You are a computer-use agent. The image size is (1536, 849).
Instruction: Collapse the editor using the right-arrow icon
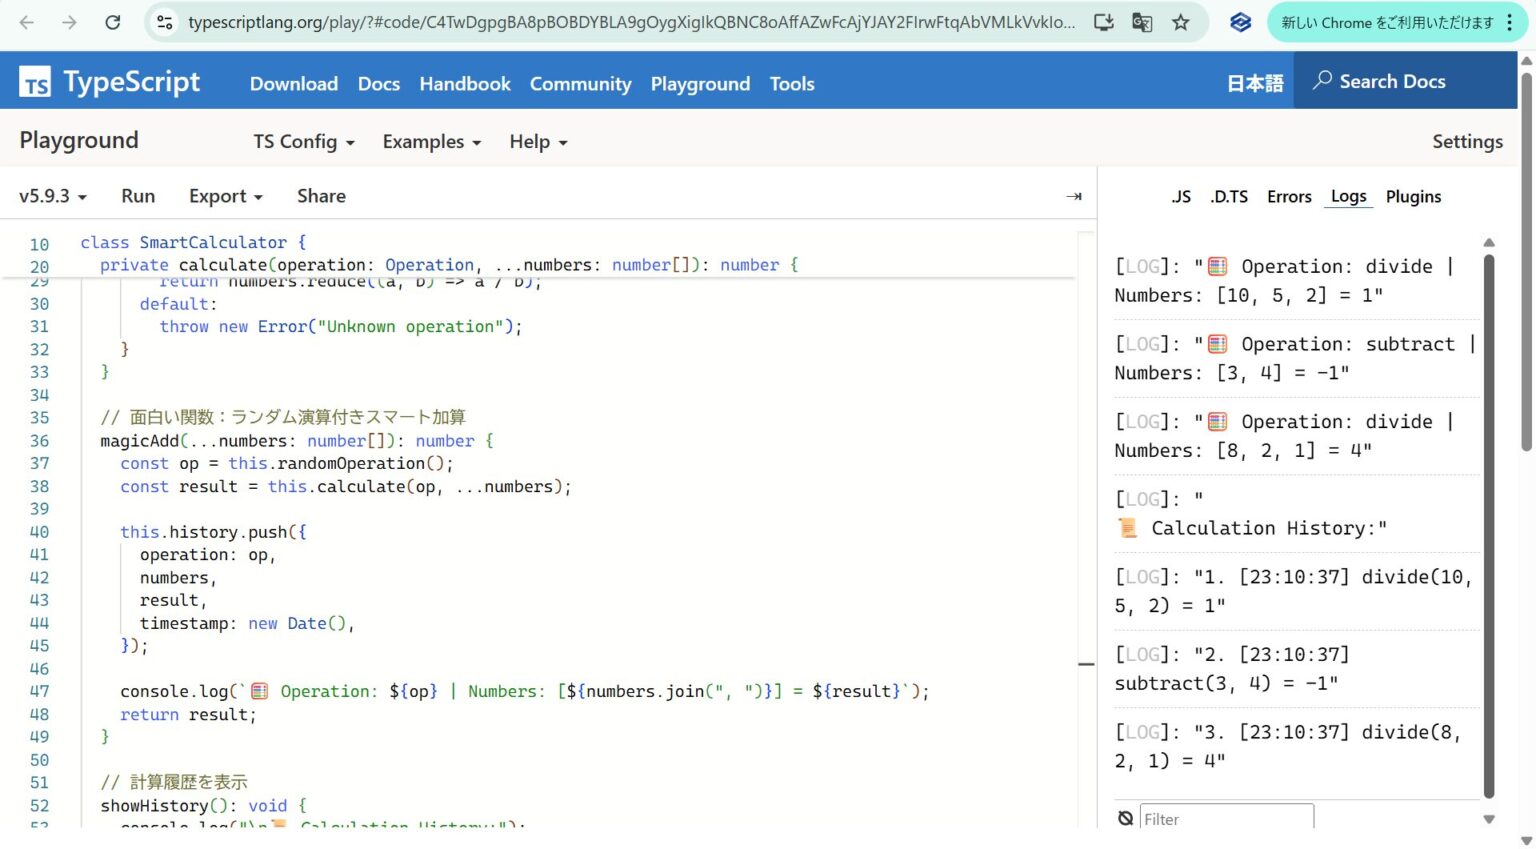1073,196
